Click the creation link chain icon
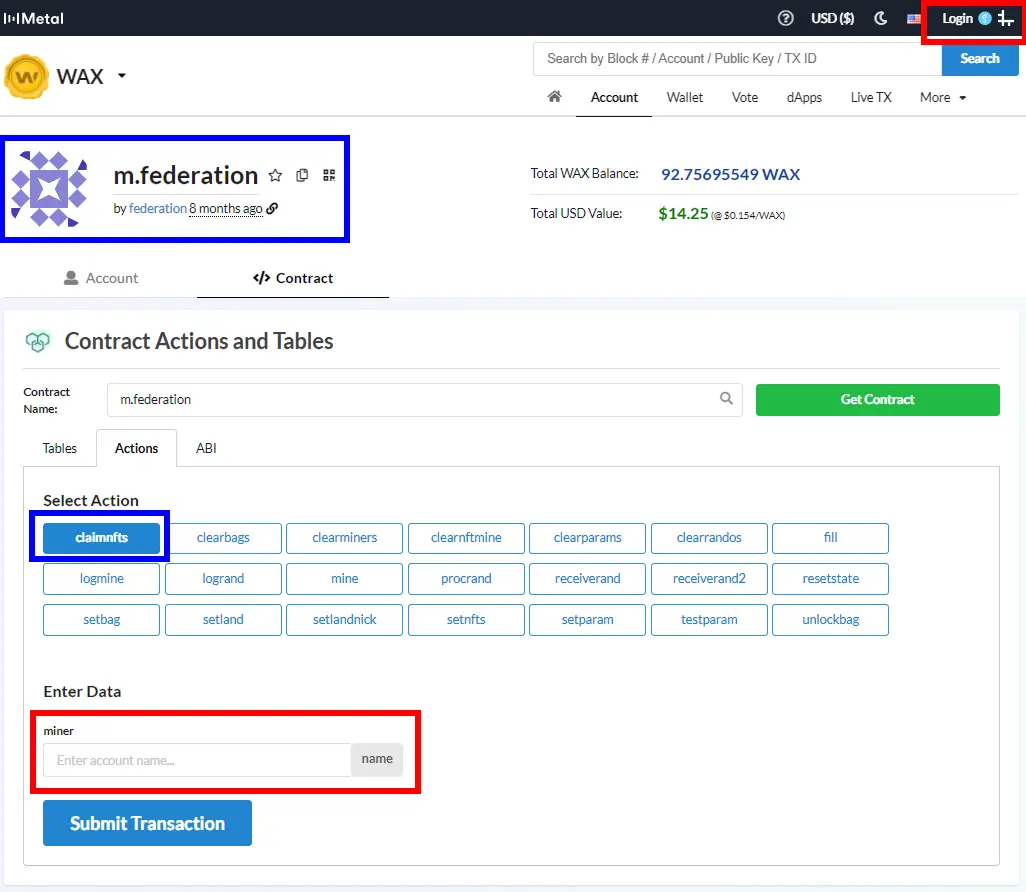The image size is (1026, 892). tap(272, 208)
